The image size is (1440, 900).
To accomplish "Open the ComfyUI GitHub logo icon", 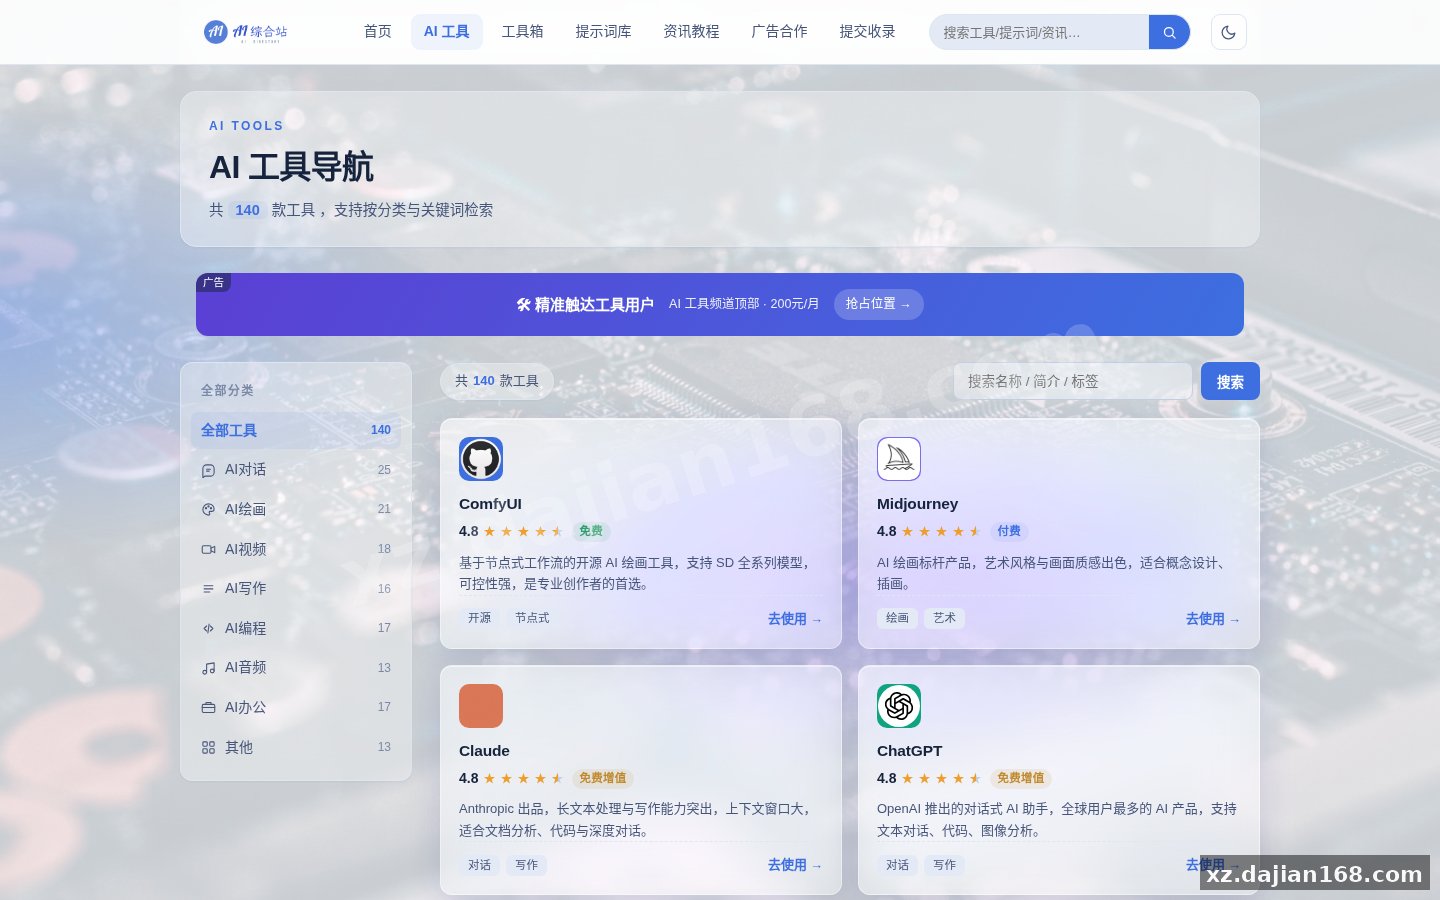I will pos(481,459).
